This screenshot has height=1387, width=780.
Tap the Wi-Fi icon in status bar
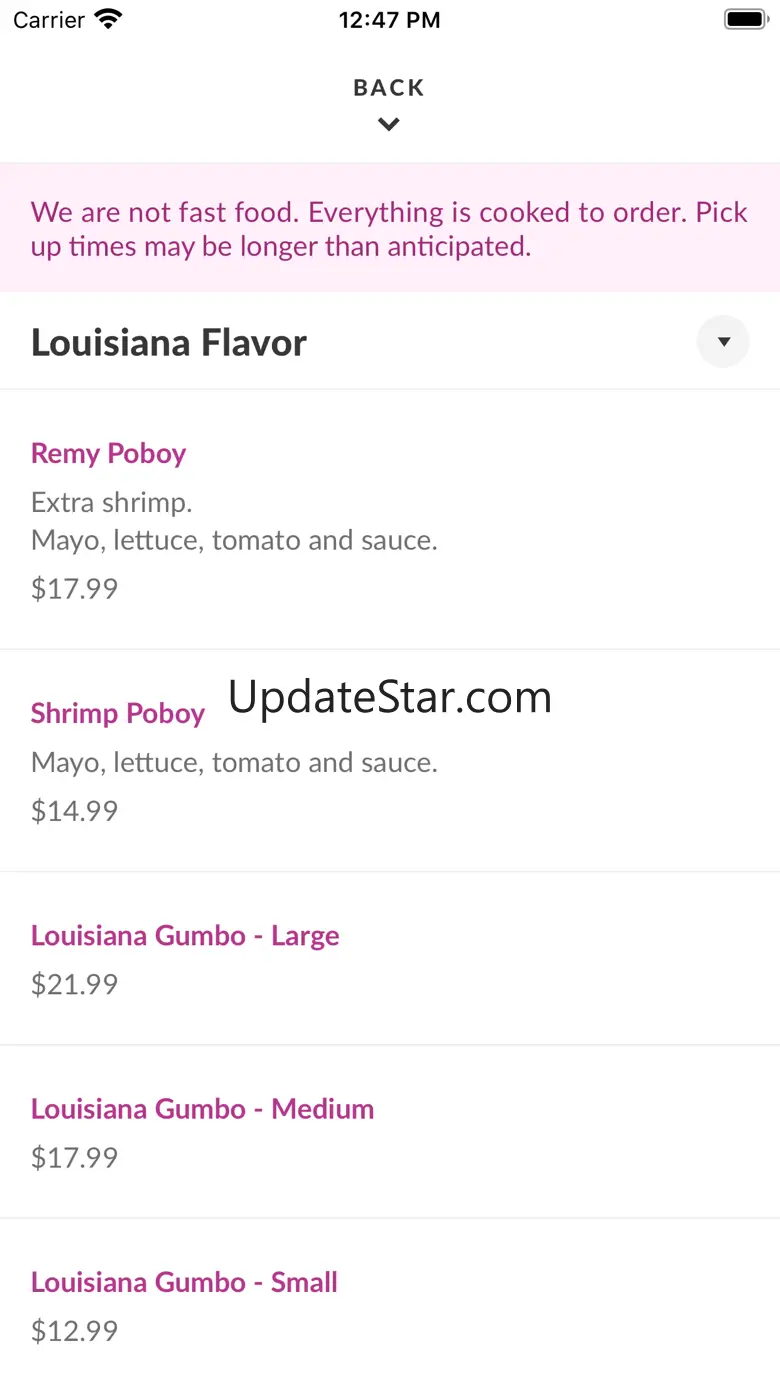[x=107, y=19]
